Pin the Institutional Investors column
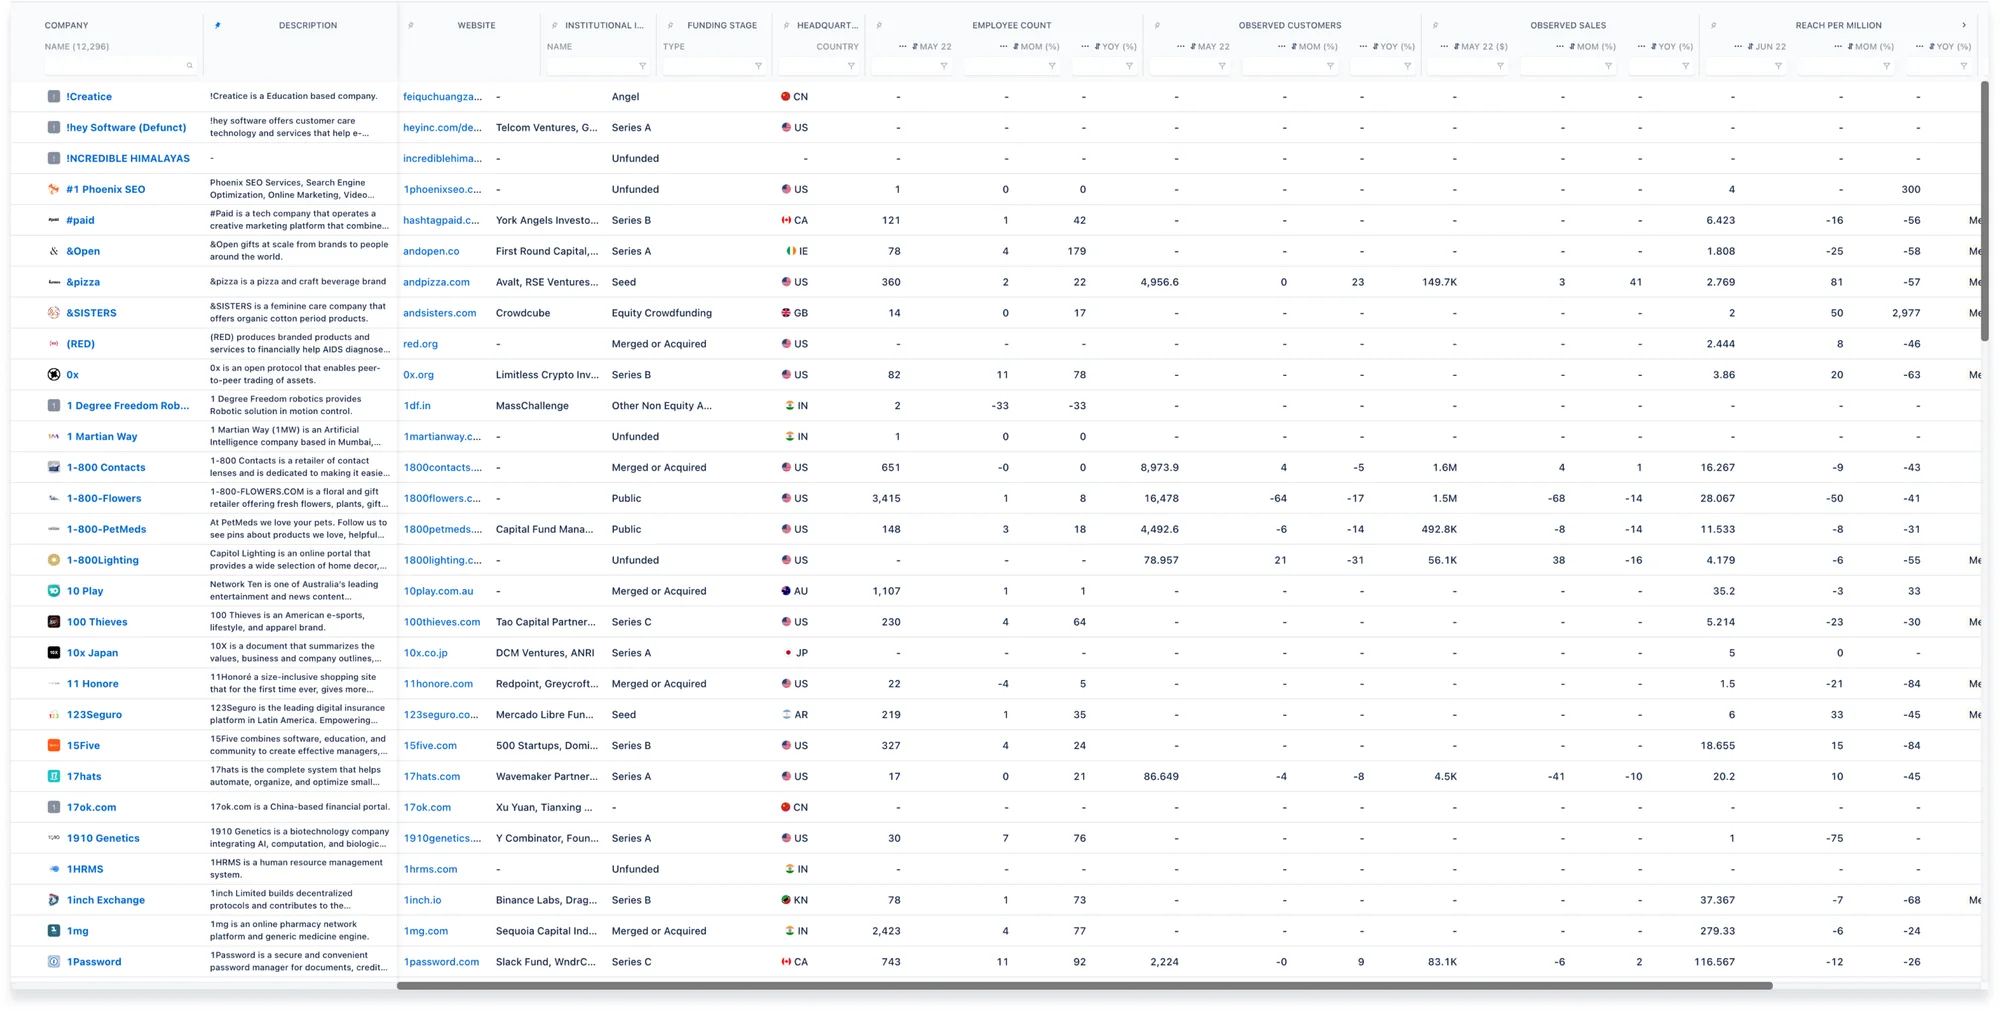The height and width of the screenshot is (1011, 2000). (x=555, y=25)
